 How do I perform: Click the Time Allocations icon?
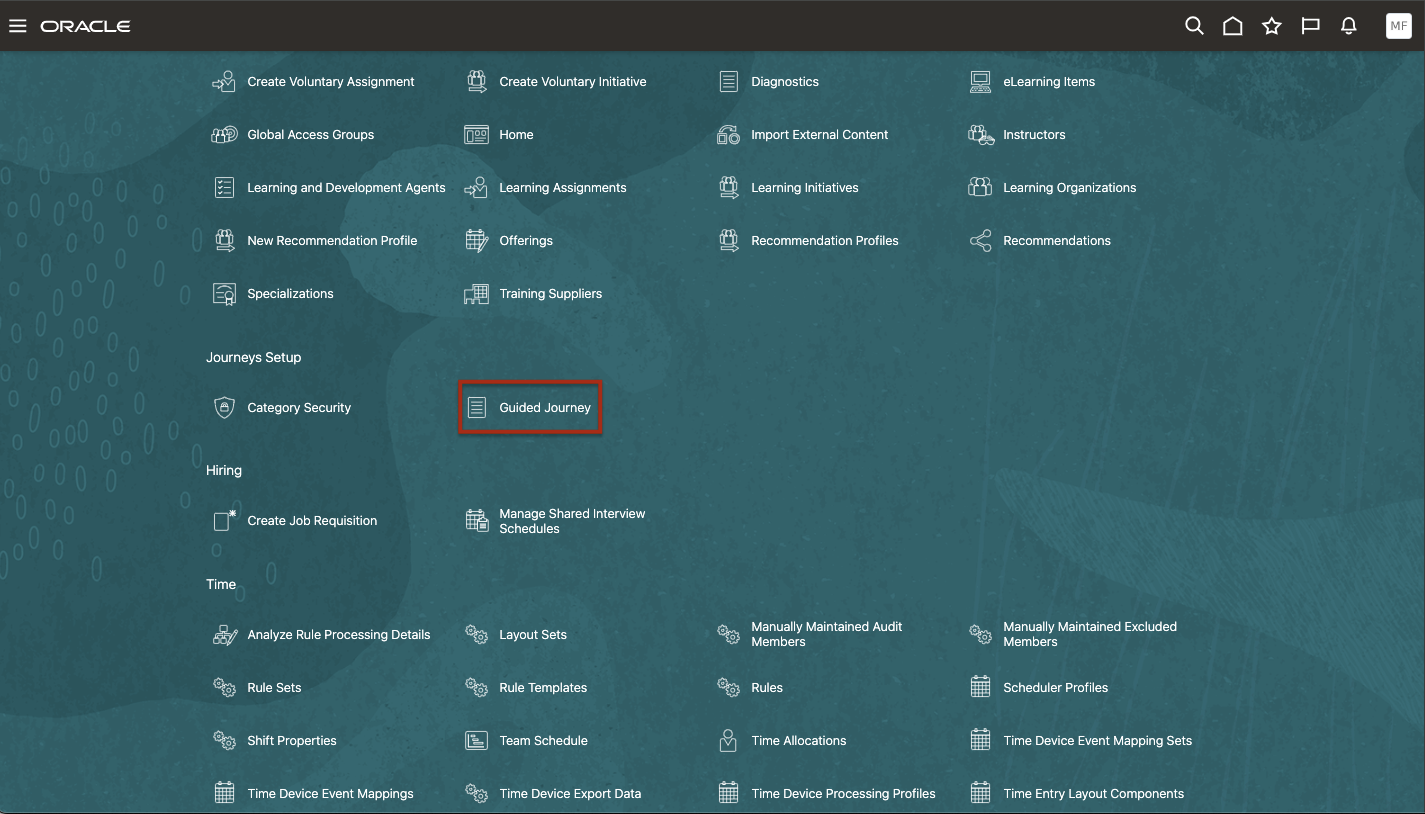[729, 741]
